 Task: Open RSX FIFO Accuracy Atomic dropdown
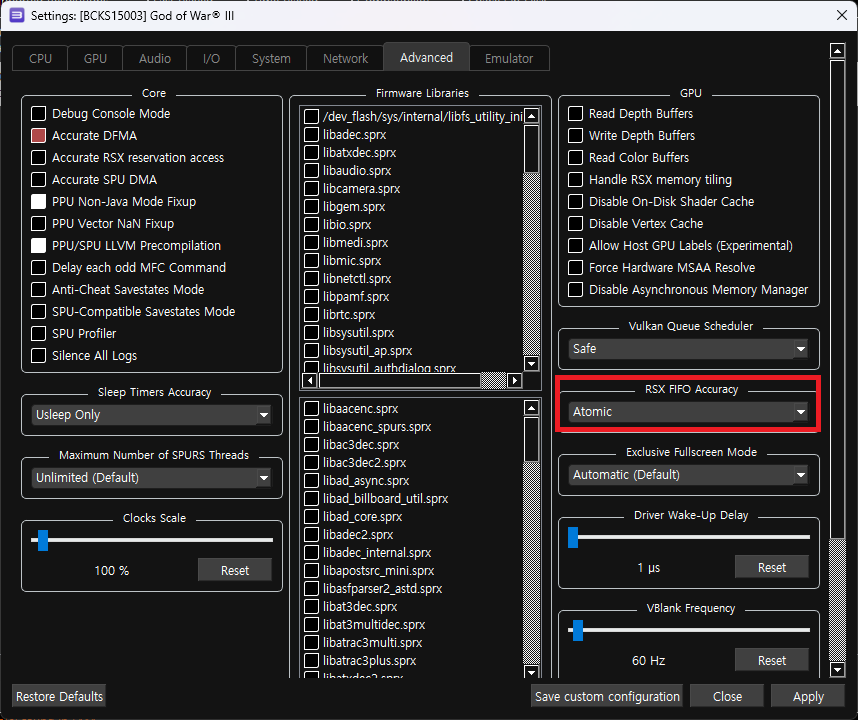(688, 411)
